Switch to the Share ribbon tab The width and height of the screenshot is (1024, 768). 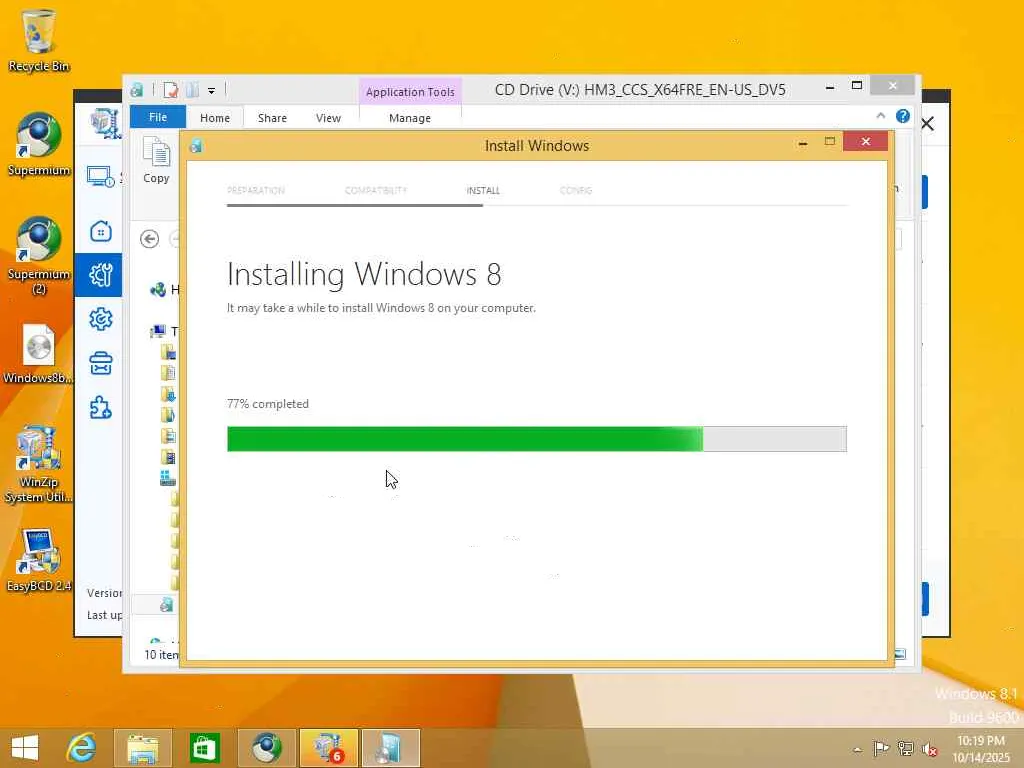pyautogui.click(x=272, y=118)
